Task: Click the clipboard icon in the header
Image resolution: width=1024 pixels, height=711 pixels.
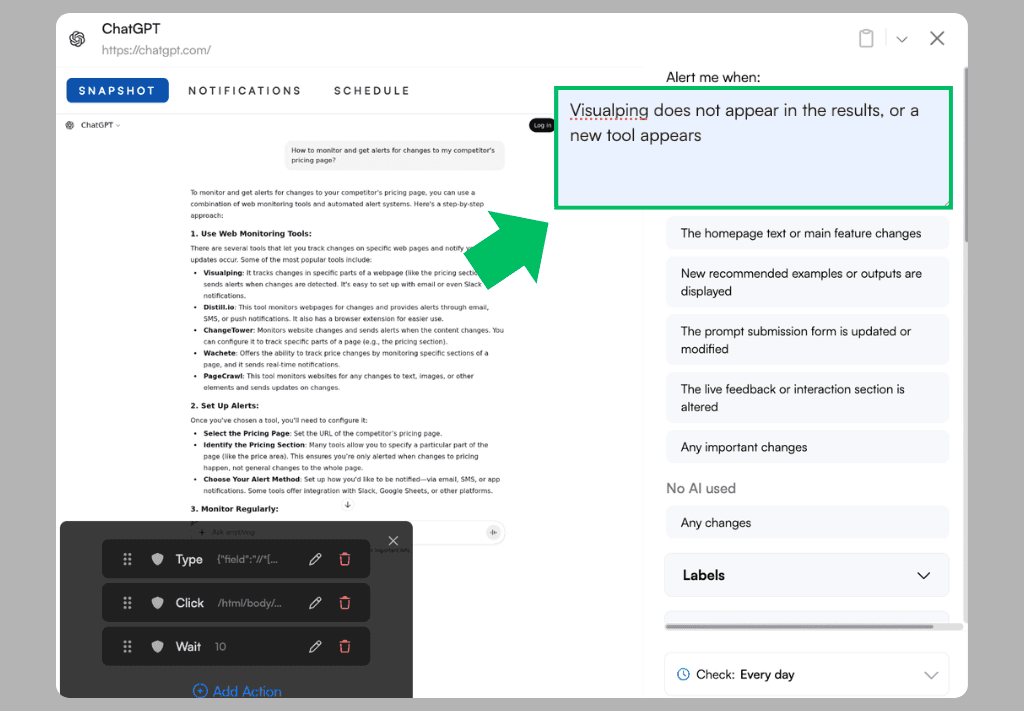Action: tap(866, 39)
